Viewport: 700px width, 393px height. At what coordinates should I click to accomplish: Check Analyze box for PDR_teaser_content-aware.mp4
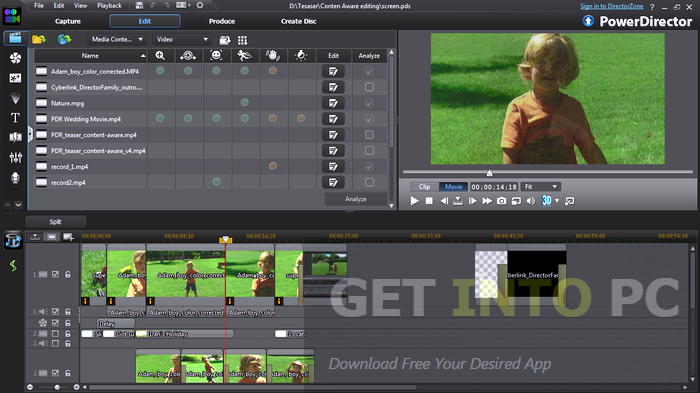pos(369,134)
